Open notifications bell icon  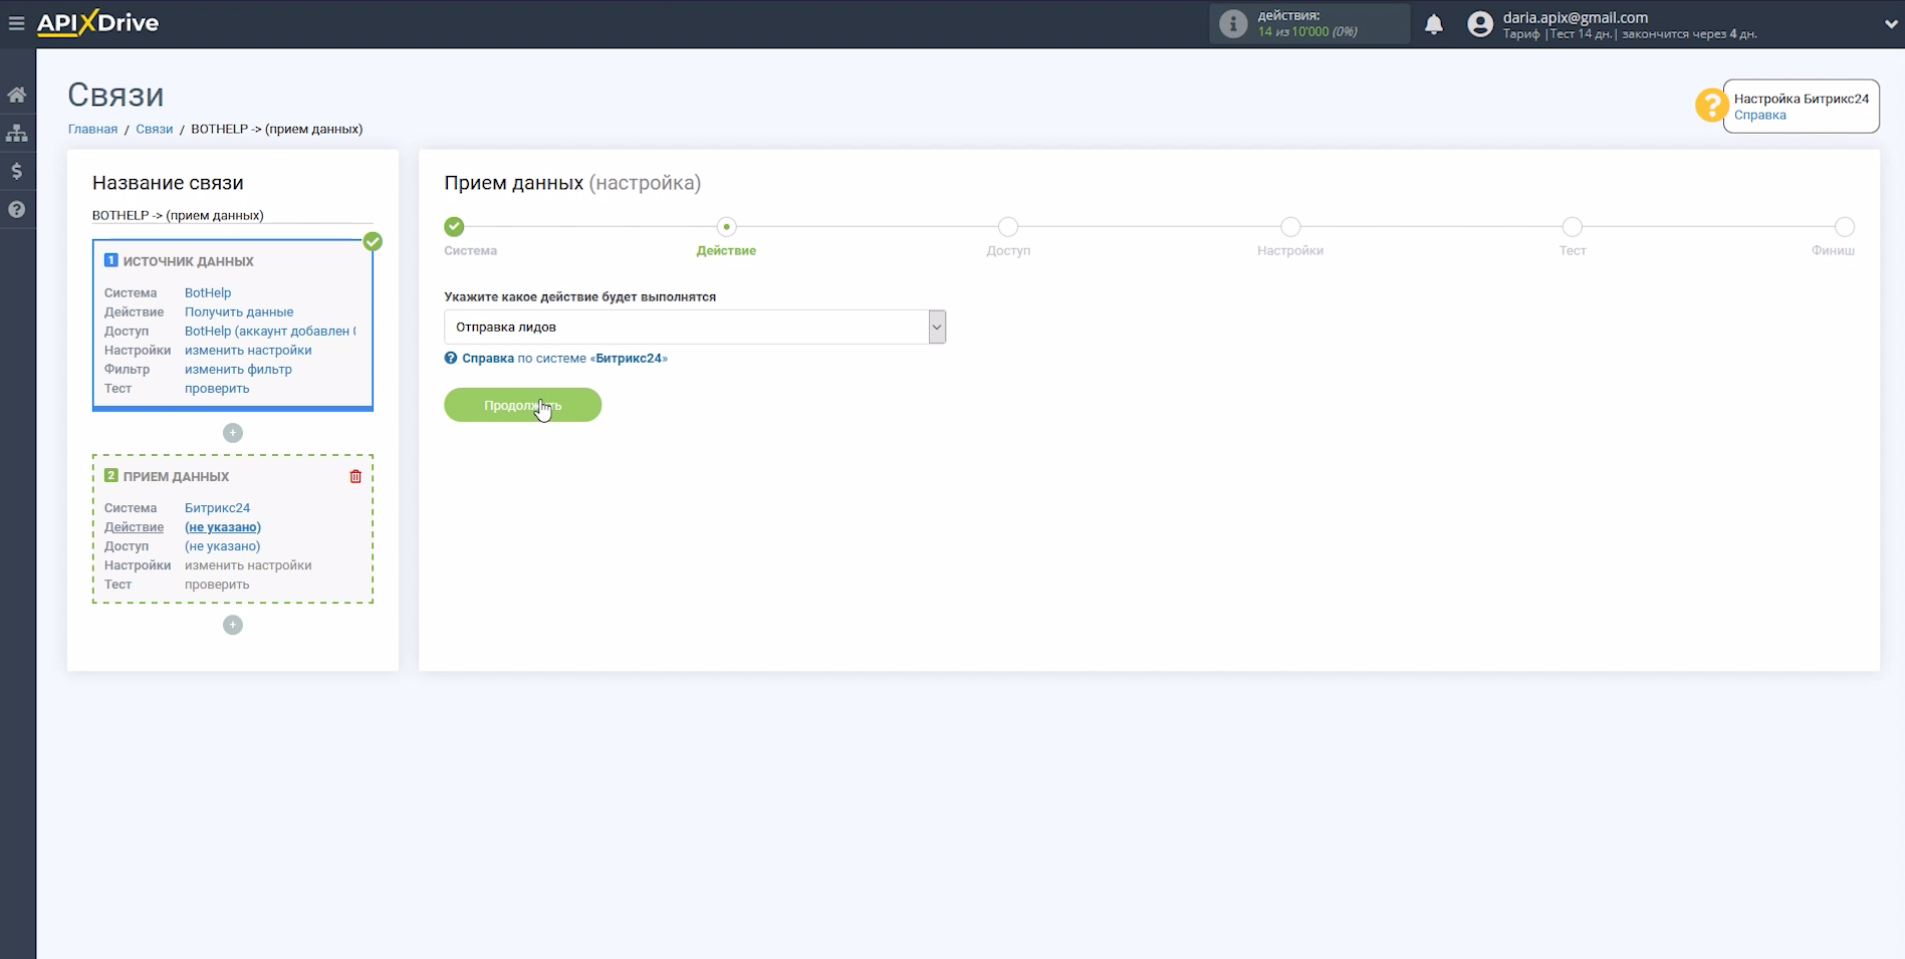coord(1433,24)
